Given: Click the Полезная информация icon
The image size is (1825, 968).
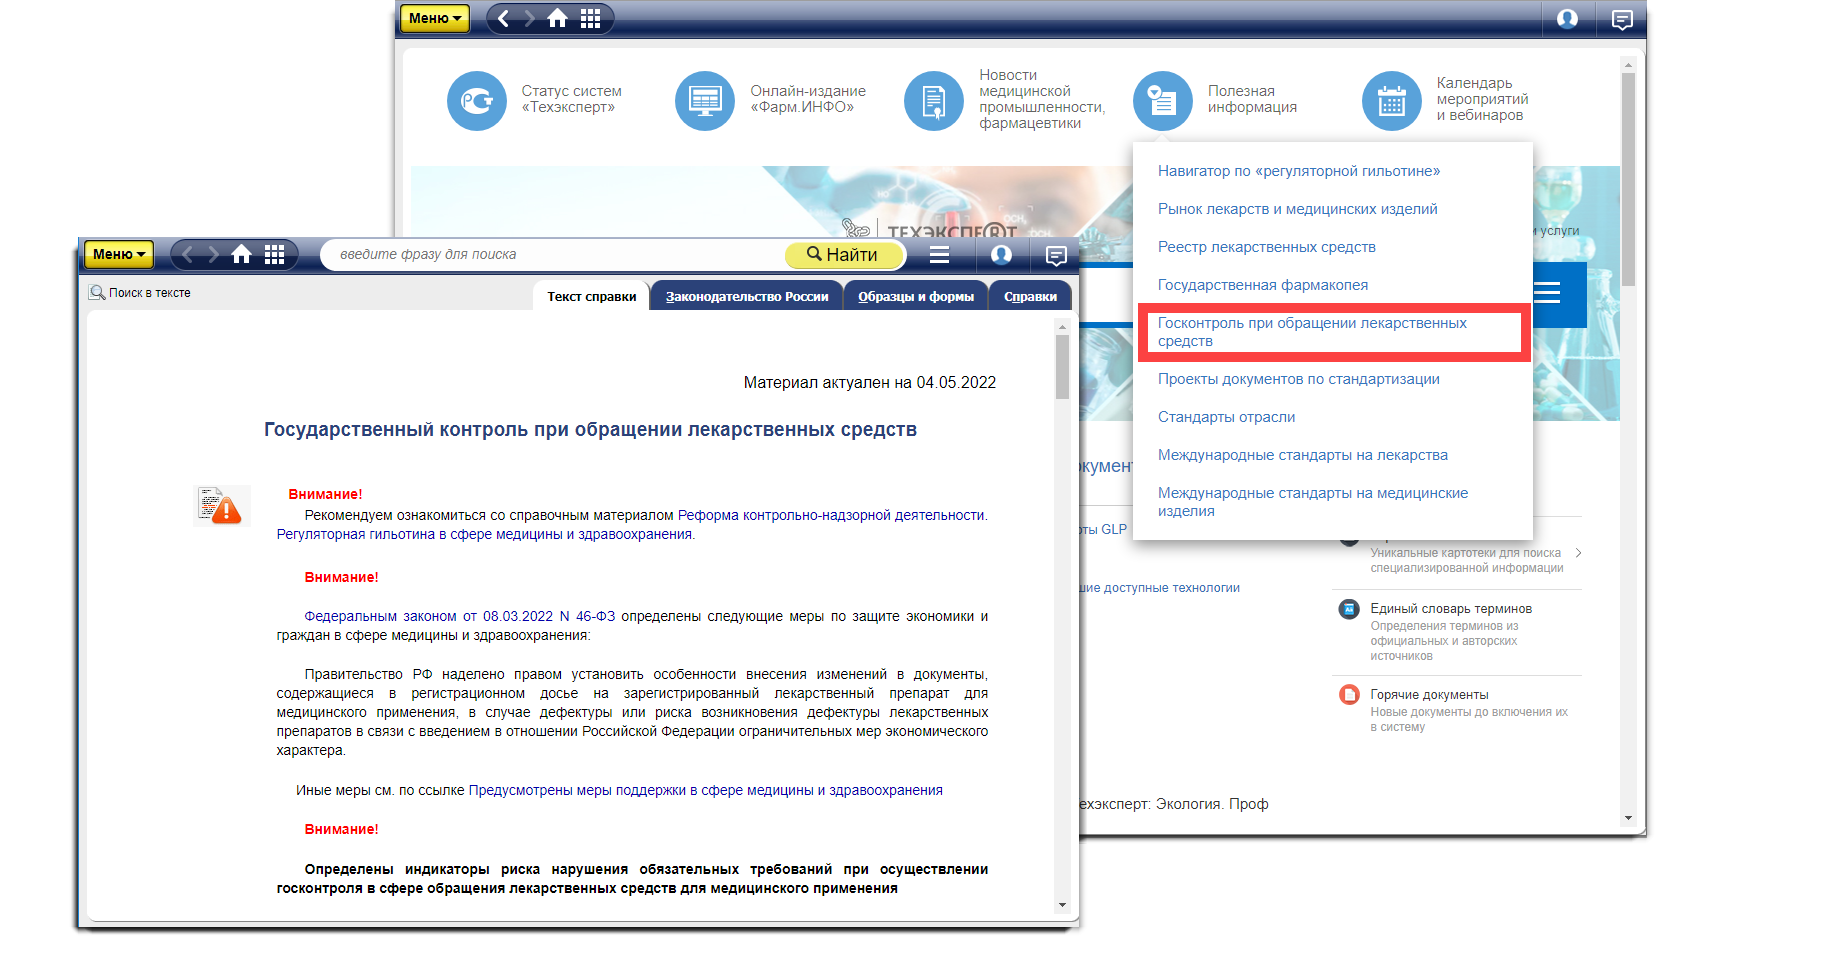Looking at the screenshot, I should 1162,101.
